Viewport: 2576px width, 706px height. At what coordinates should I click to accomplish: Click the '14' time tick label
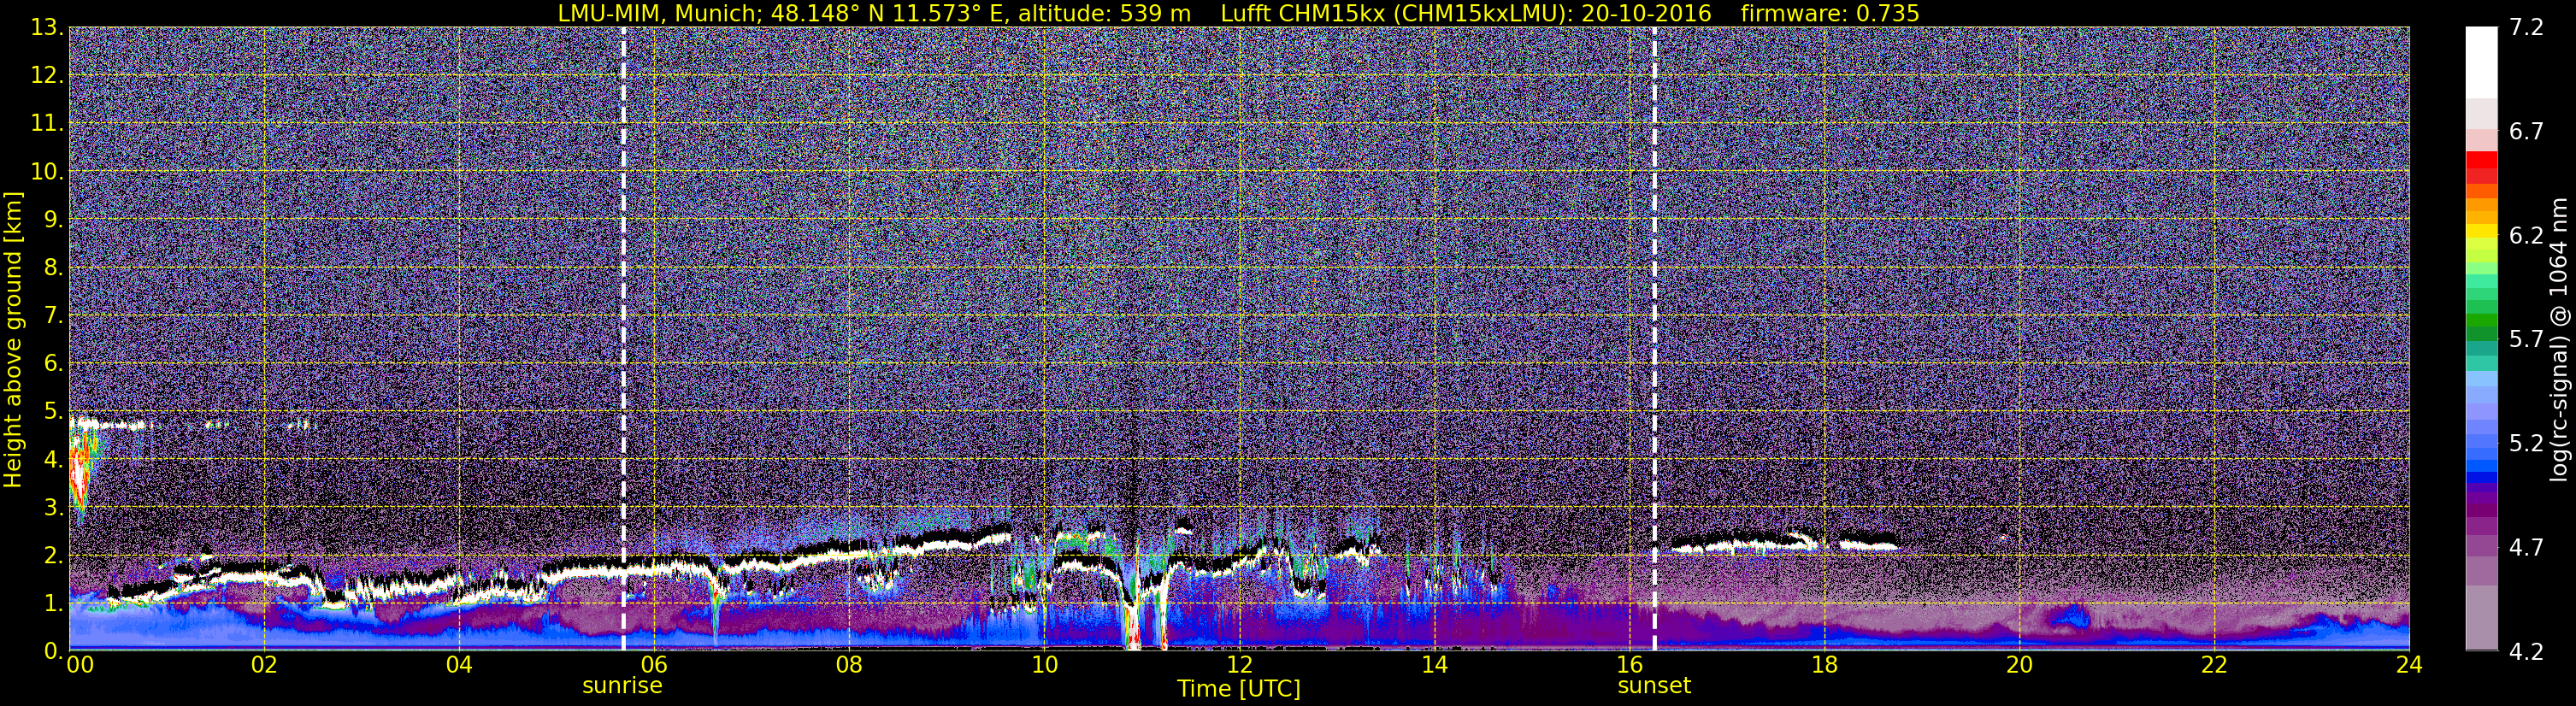1434,665
